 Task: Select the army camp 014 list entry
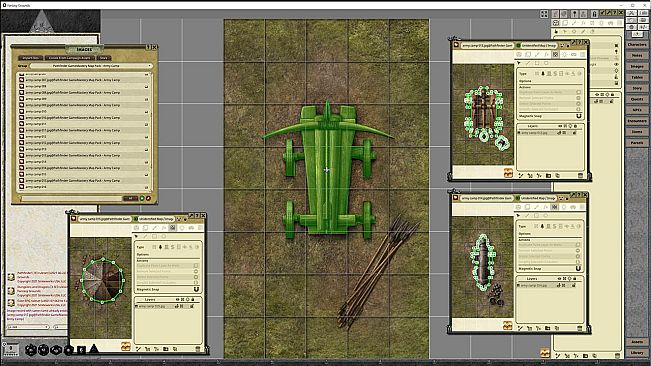coord(83,162)
